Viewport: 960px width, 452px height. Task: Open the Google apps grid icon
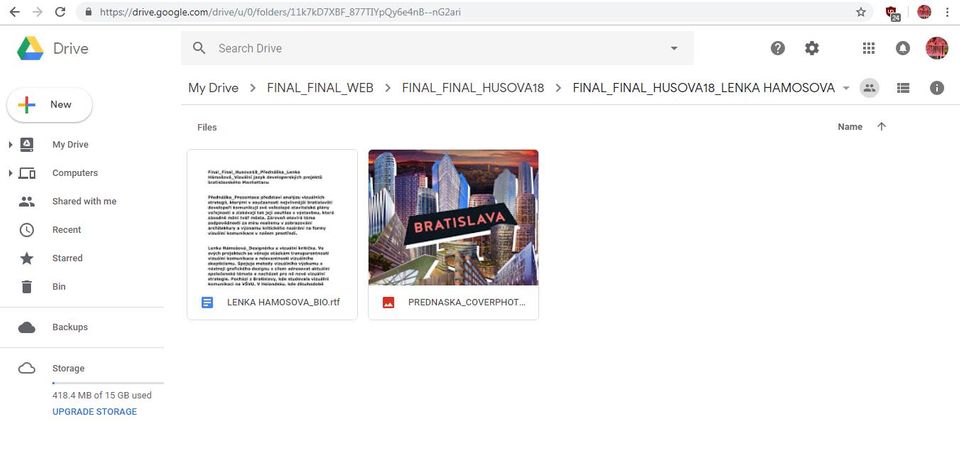tap(868, 48)
